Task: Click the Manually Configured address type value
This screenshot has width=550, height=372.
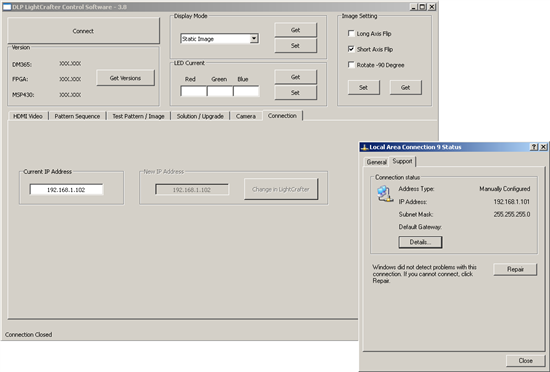Action: (x=504, y=189)
